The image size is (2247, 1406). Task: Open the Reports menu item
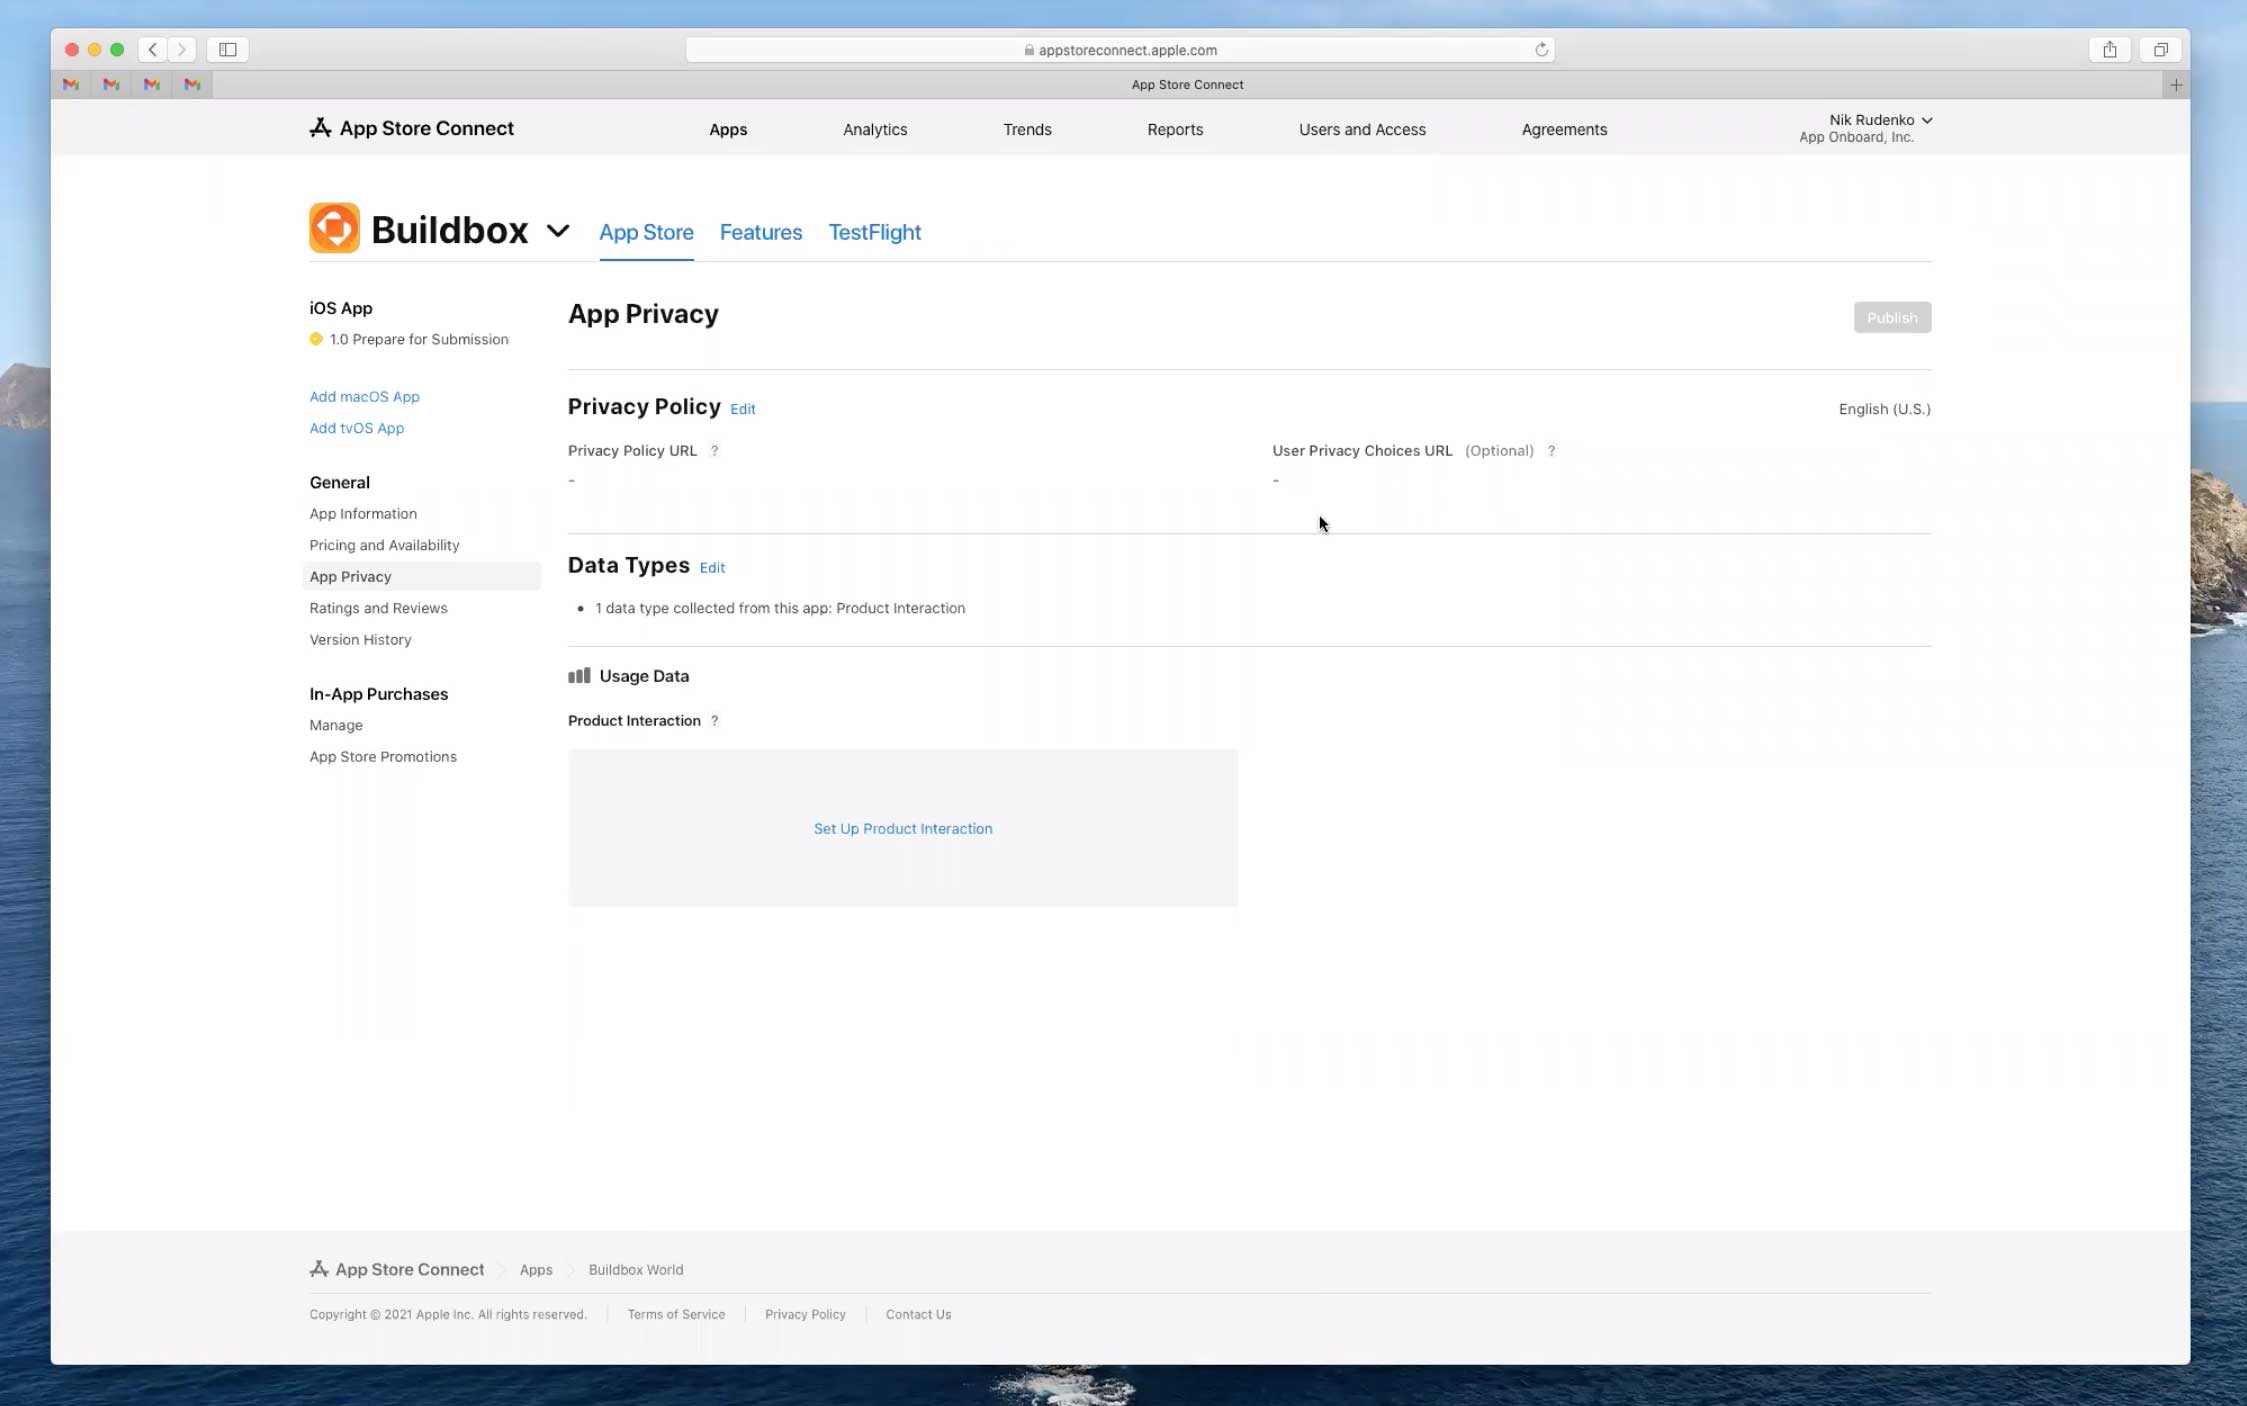point(1175,129)
